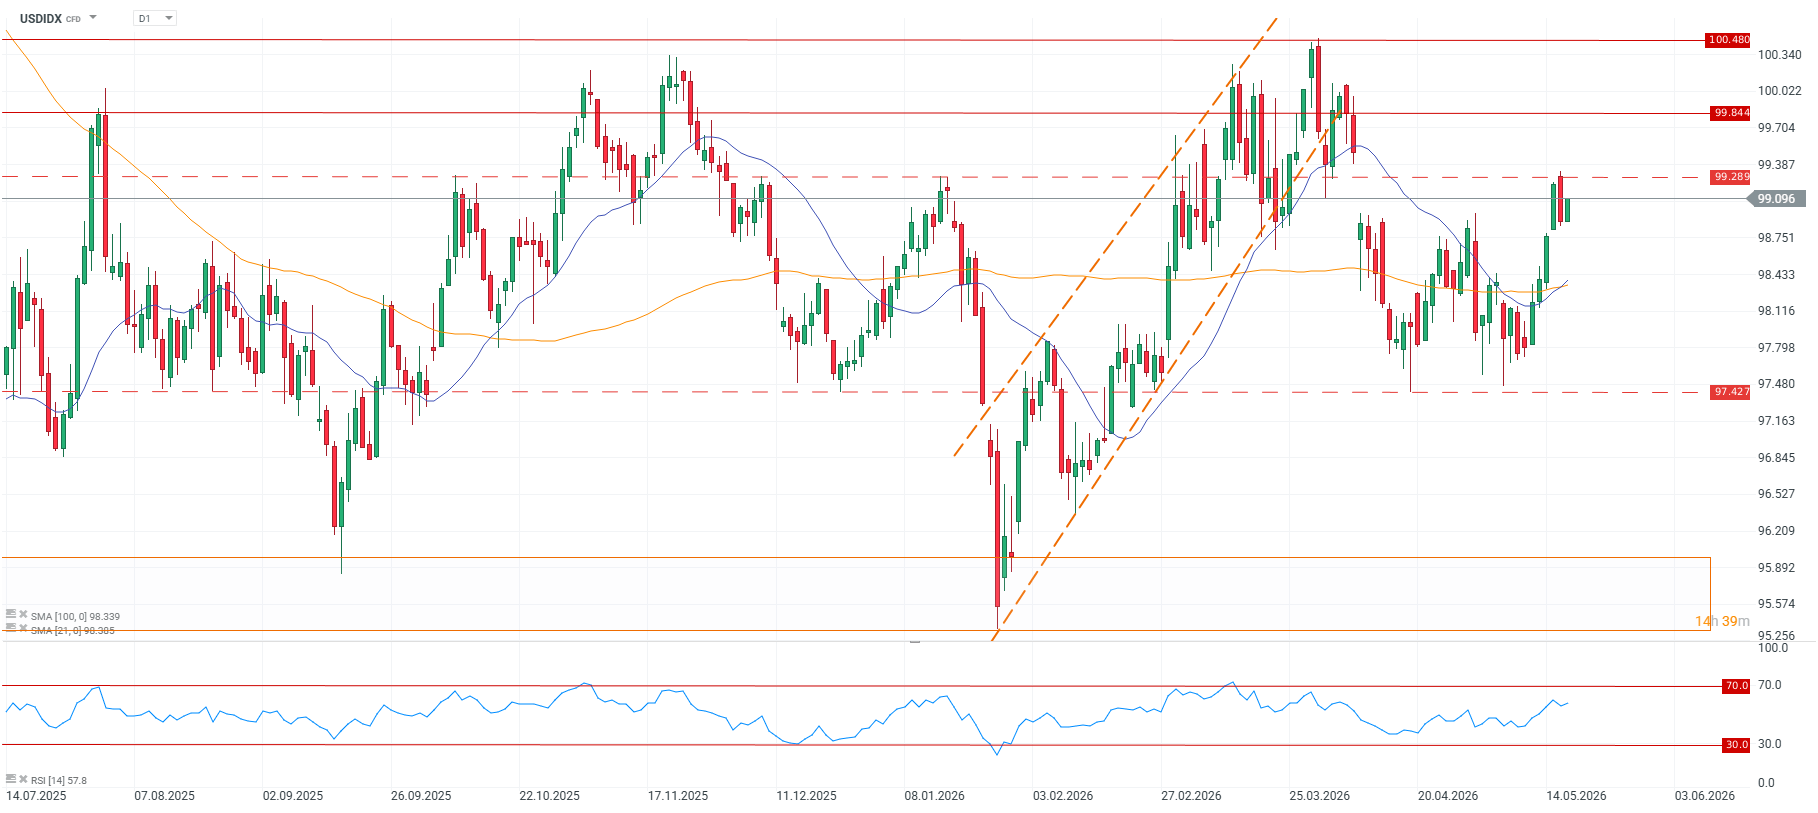The width and height of the screenshot is (1818, 813).
Task: Click the 99.289 dashed level label
Action: (x=1730, y=177)
